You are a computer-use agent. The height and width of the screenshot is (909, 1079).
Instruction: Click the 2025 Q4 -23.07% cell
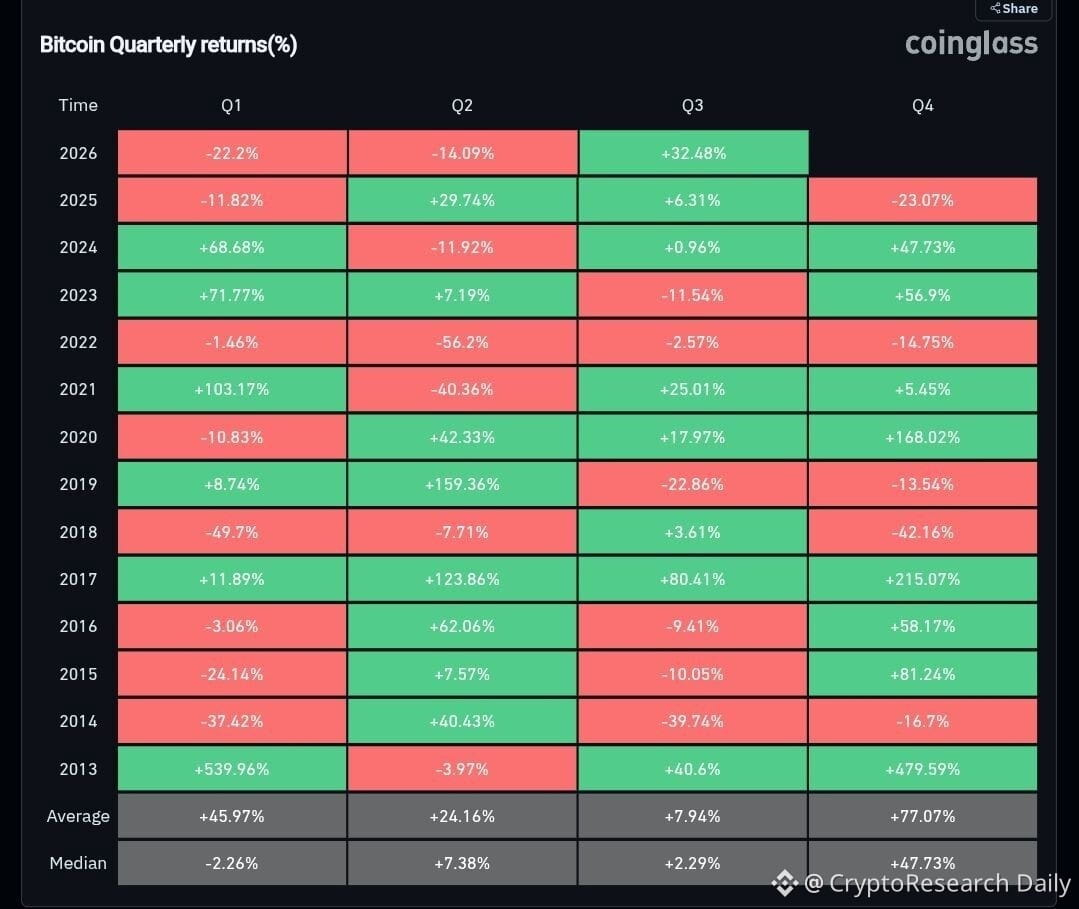(x=923, y=200)
